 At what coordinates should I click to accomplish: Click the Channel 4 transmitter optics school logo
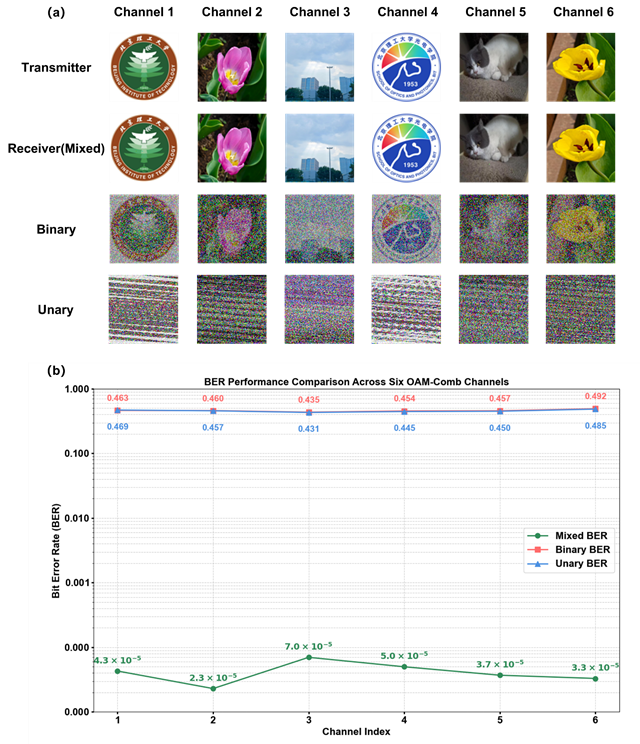pyautogui.click(x=406, y=67)
